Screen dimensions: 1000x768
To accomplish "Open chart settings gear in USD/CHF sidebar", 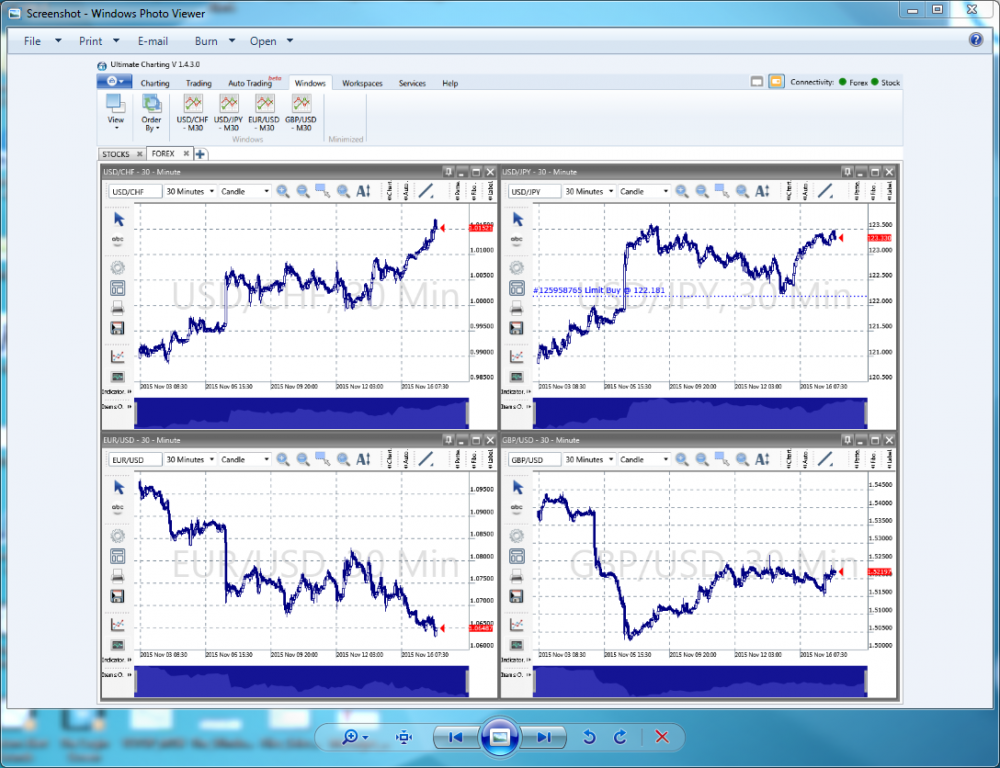I will pyautogui.click(x=117, y=268).
